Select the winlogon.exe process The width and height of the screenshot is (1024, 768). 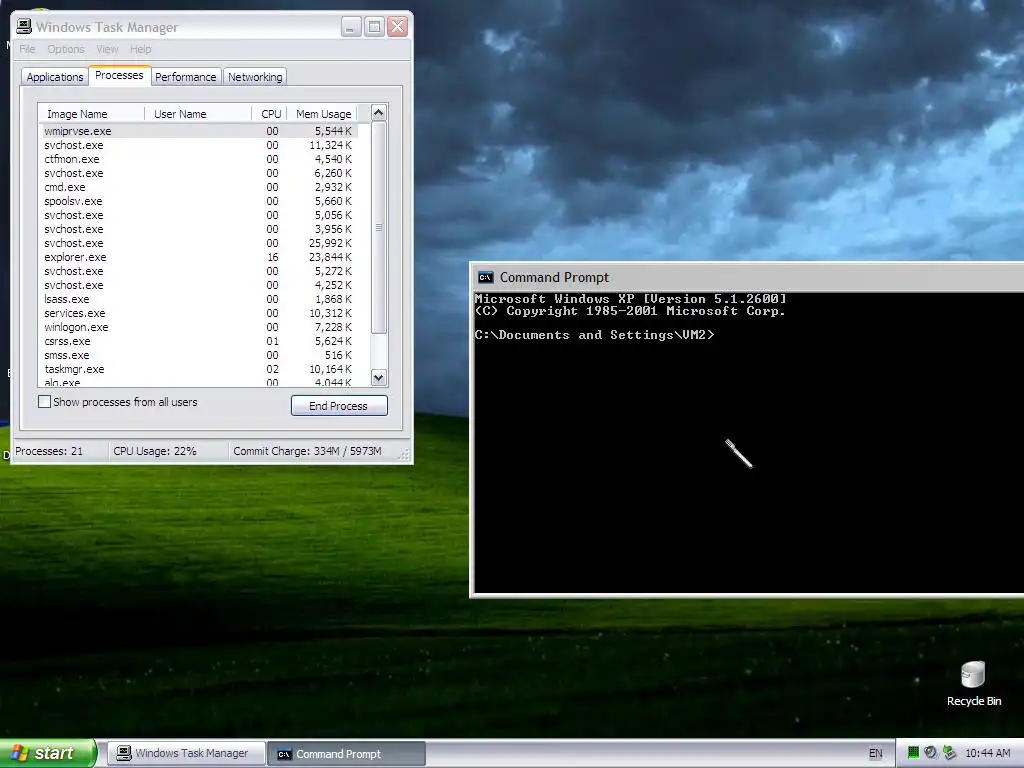click(x=199, y=327)
